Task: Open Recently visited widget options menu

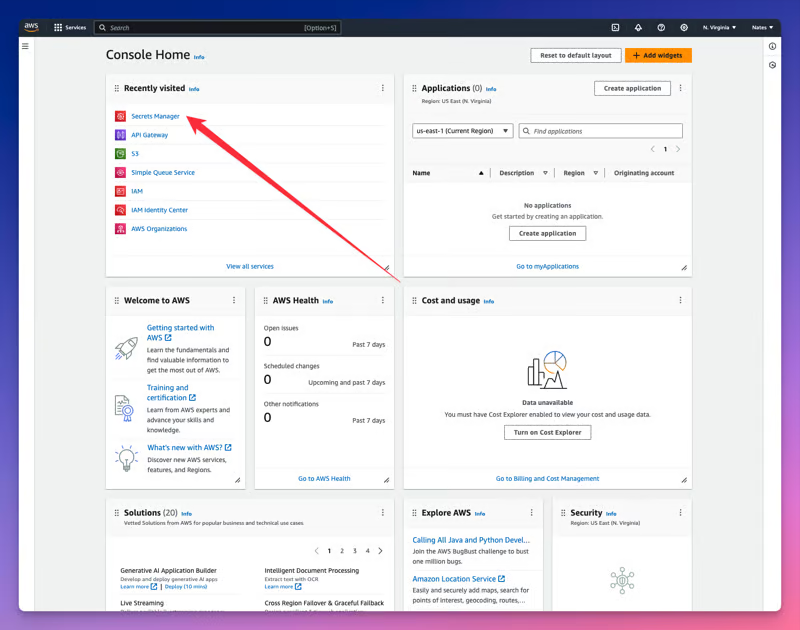Action: click(x=383, y=88)
